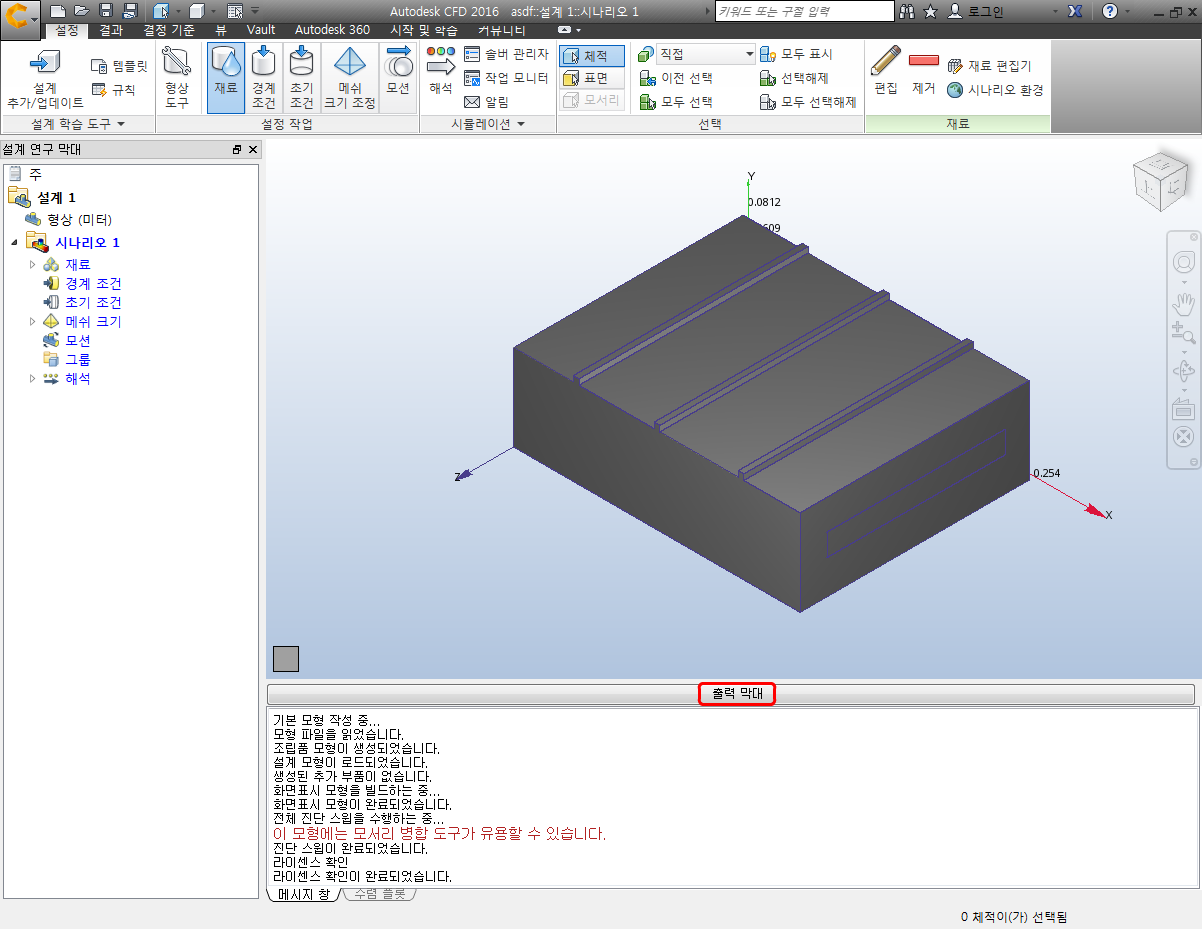Click 모두 선택 (select all)
The height and width of the screenshot is (929, 1202).
tap(675, 101)
